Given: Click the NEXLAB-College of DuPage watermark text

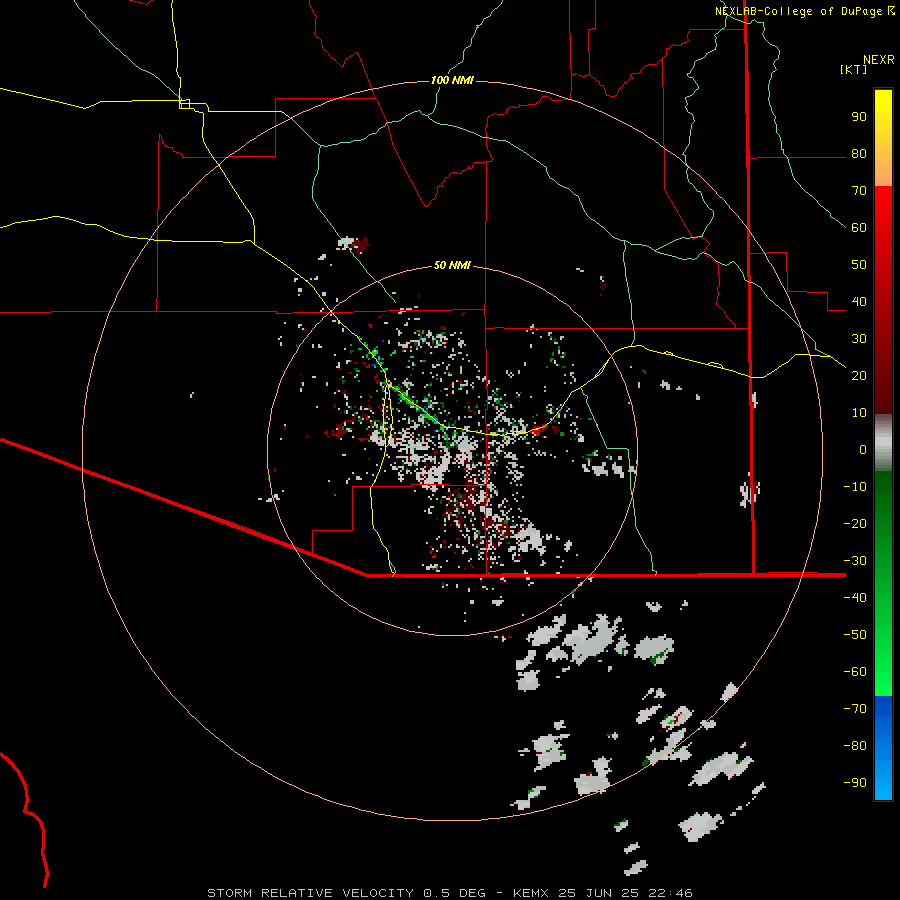Looking at the screenshot, I should pos(804,11).
